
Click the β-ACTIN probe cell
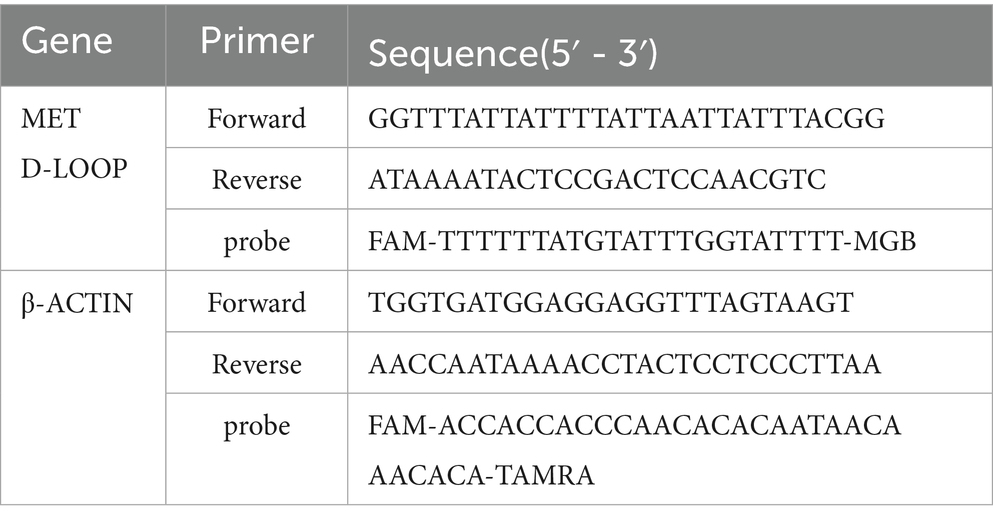click(x=256, y=426)
